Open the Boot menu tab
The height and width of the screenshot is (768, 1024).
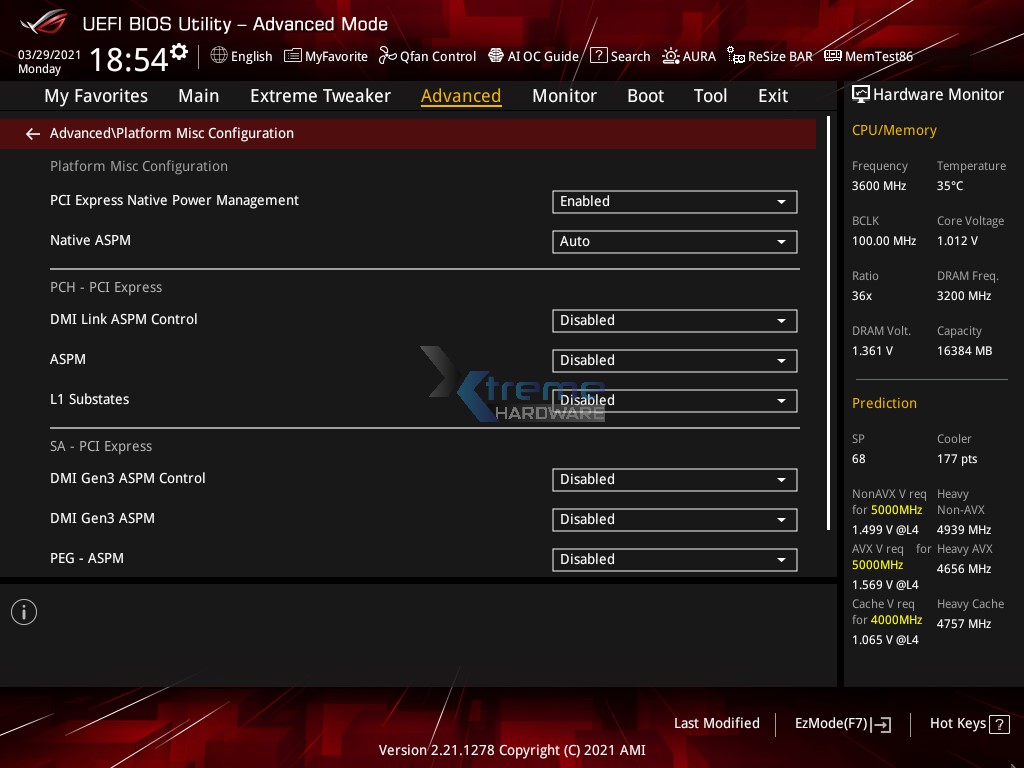pos(645,96)
